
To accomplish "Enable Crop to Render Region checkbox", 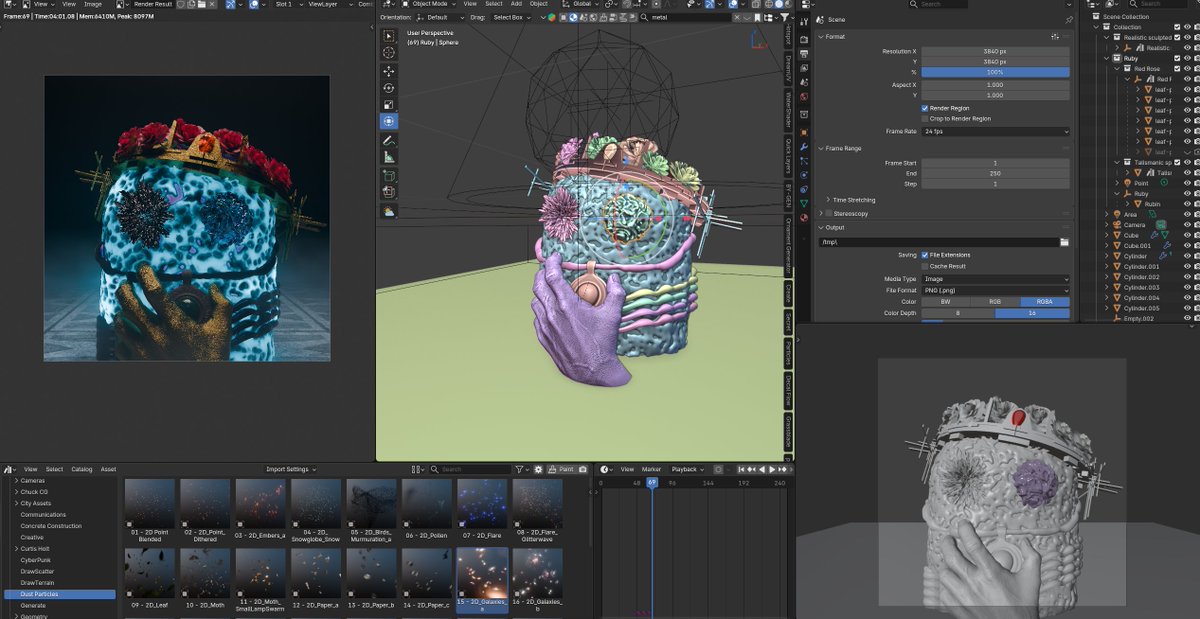I will coord(925,118).
